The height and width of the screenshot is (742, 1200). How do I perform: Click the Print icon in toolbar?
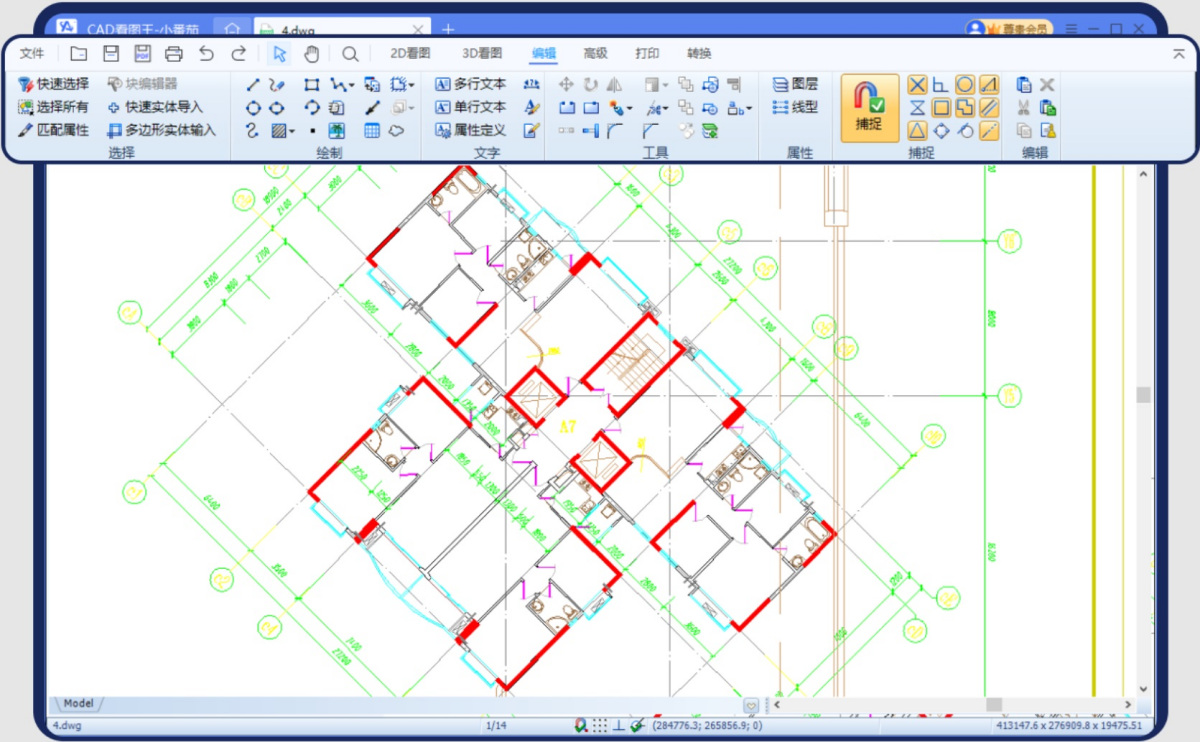coord(174,54)
